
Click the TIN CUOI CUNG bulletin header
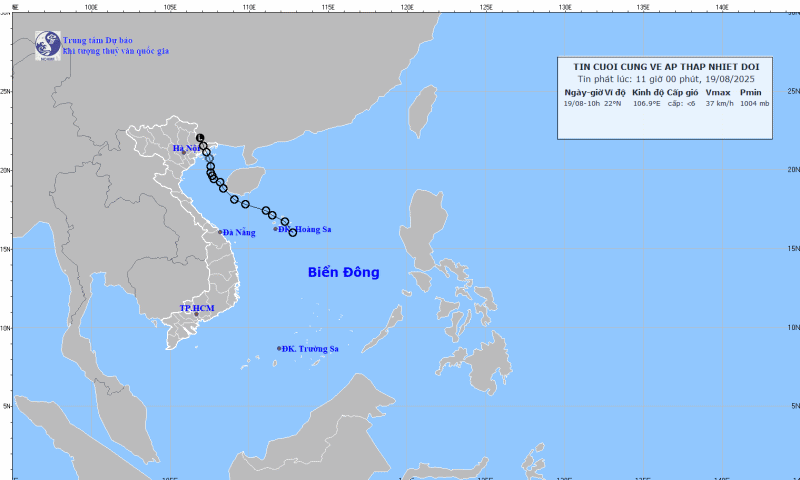tap(666, 67)
